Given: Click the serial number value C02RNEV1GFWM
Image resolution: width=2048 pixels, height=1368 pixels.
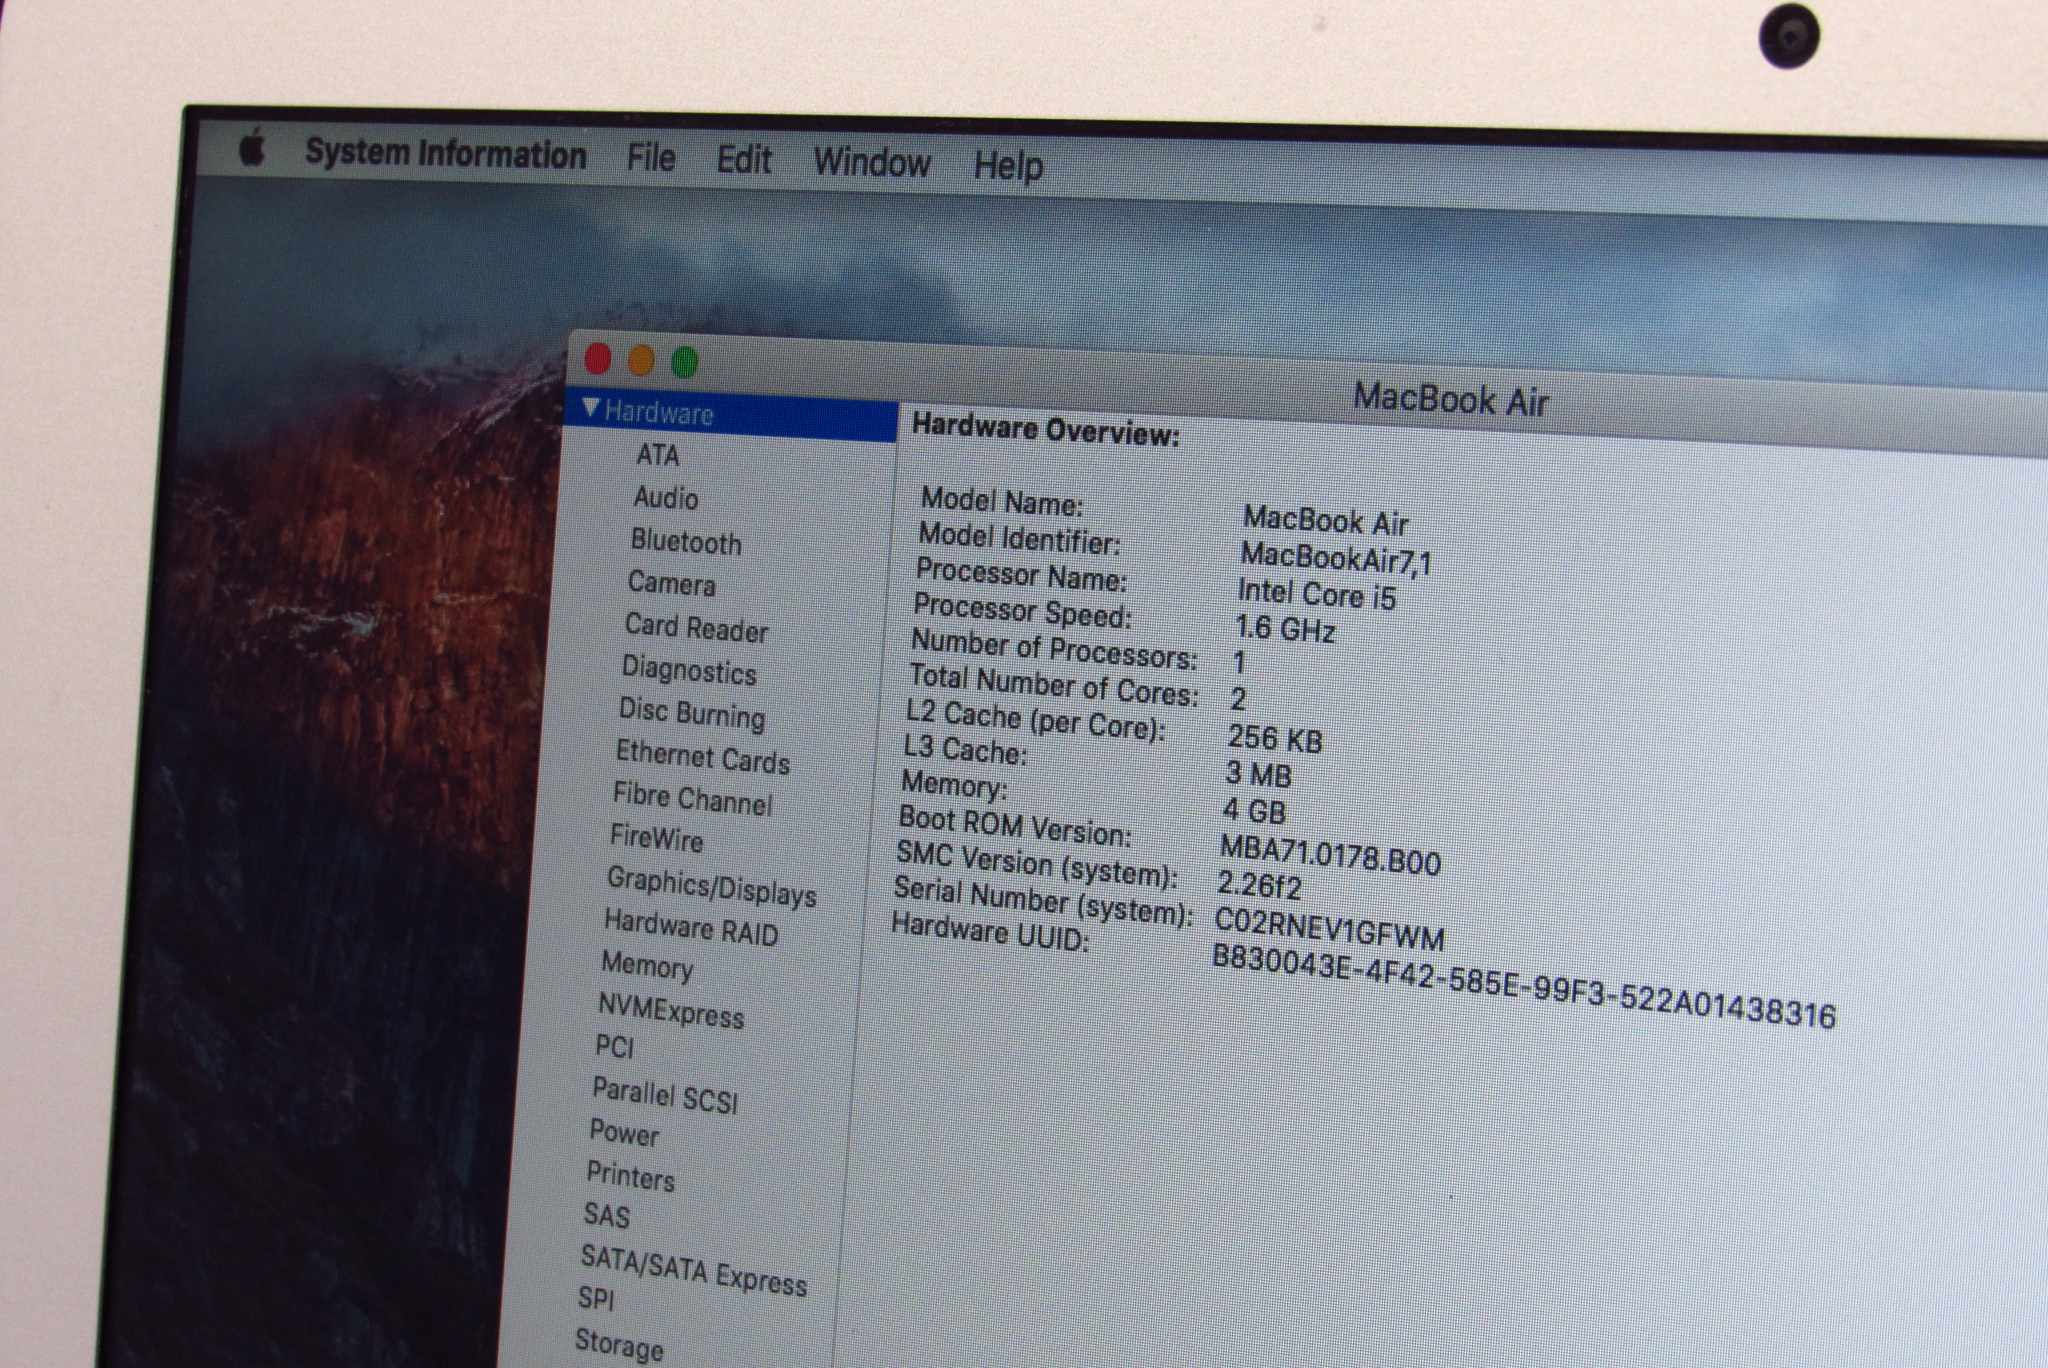Looking at the screenshot, I should [1328, 929].
